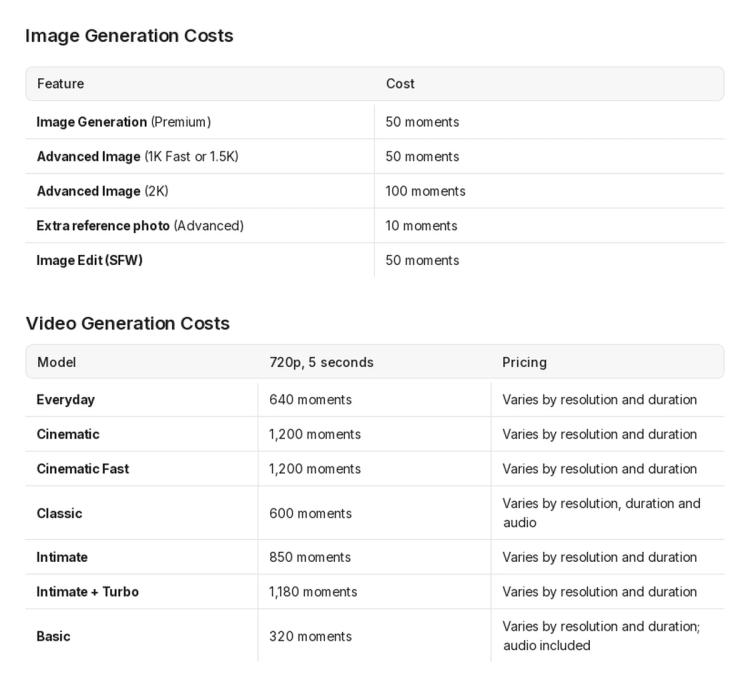This screenshot has height=682, width=750.
Task: Click the '850 moments' cell
Action: [310, 557]
